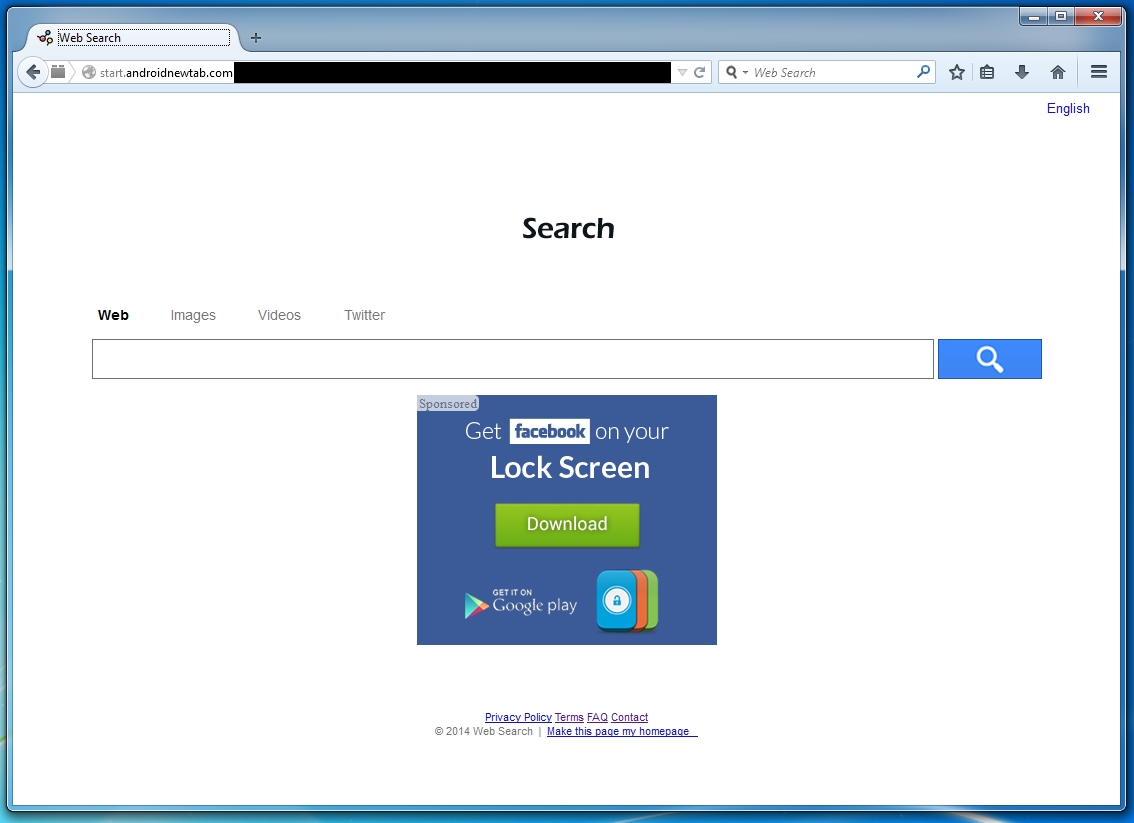1134x823 pixels.
Task: Click the main page search text box
Action: coord(513,359)
